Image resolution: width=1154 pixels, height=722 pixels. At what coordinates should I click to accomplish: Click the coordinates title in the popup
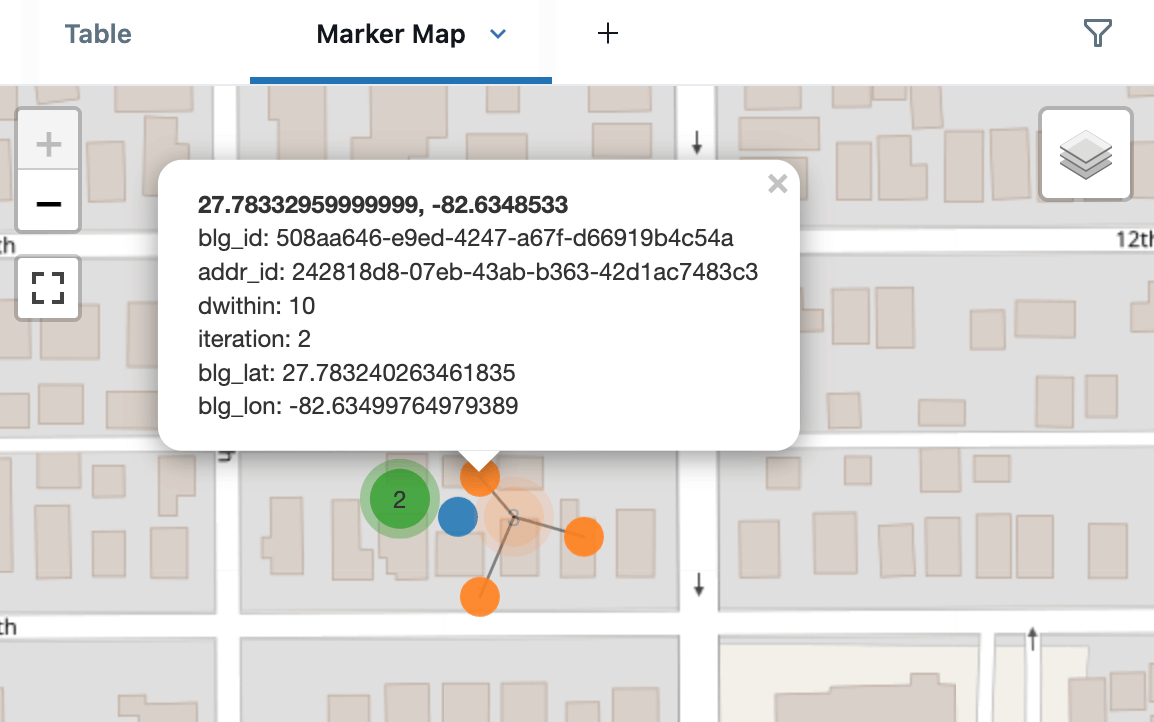[383, 205]
